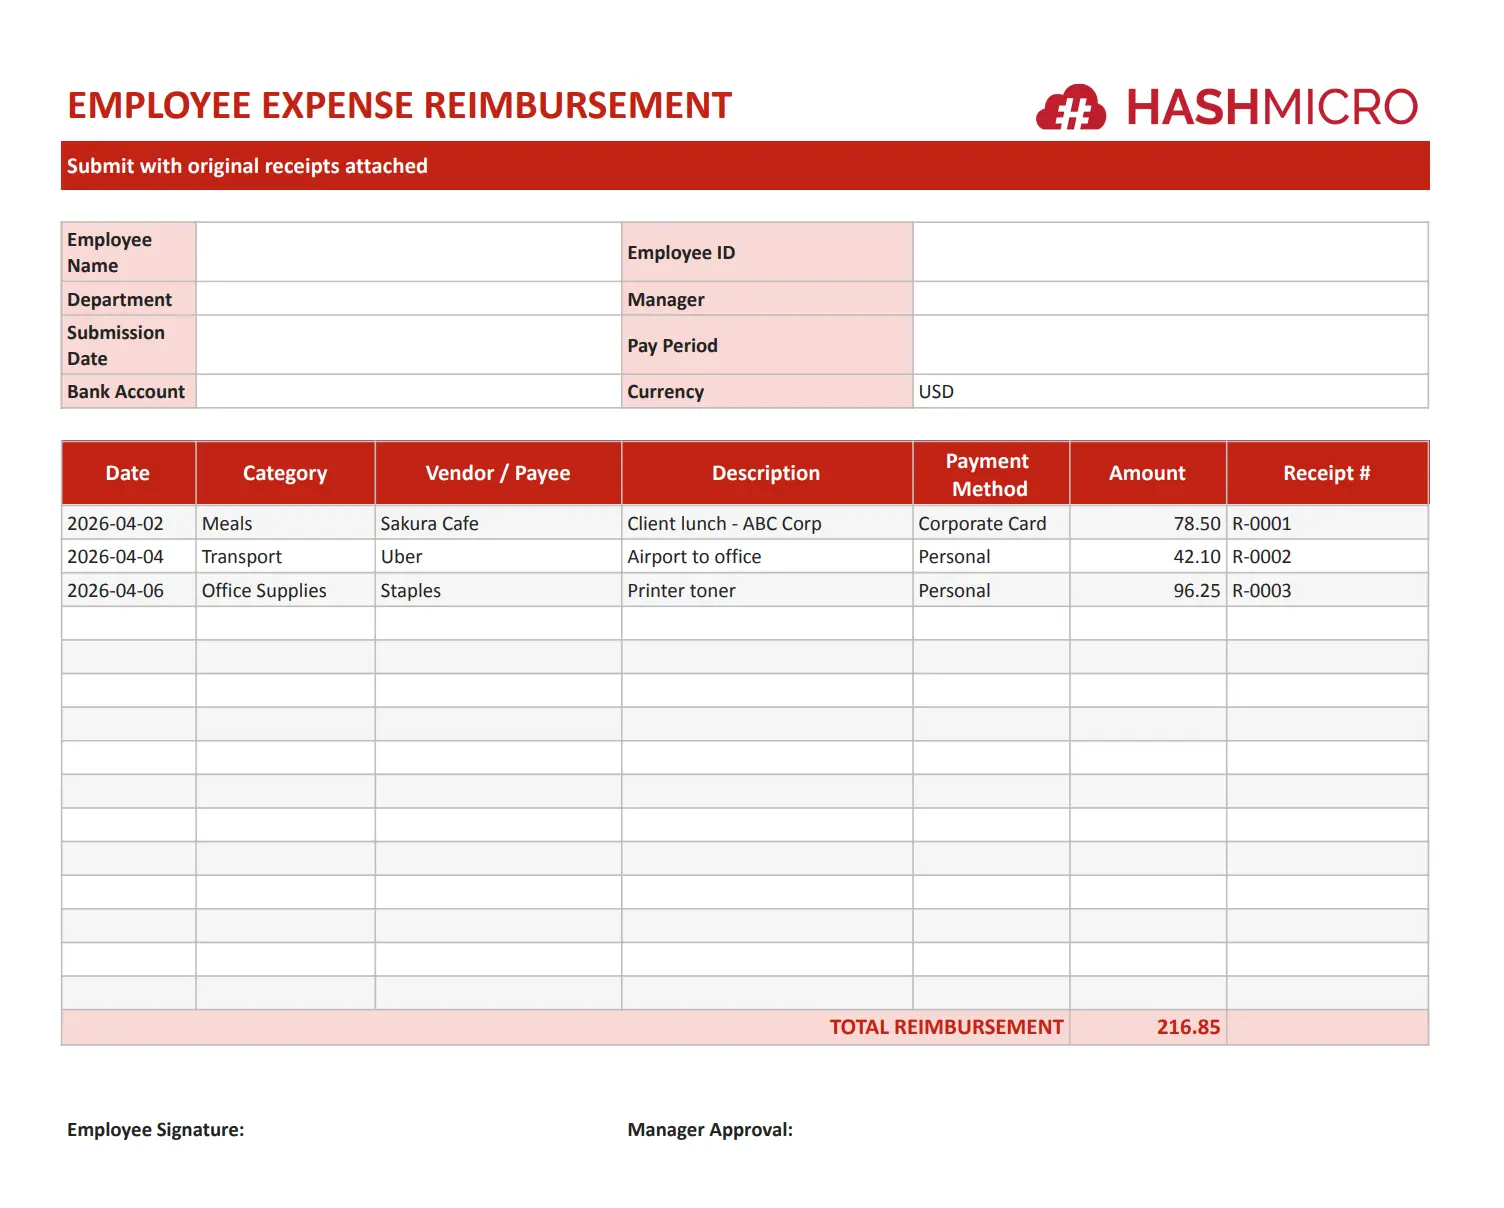Click the Bank Account input cell

pos(408,391)
